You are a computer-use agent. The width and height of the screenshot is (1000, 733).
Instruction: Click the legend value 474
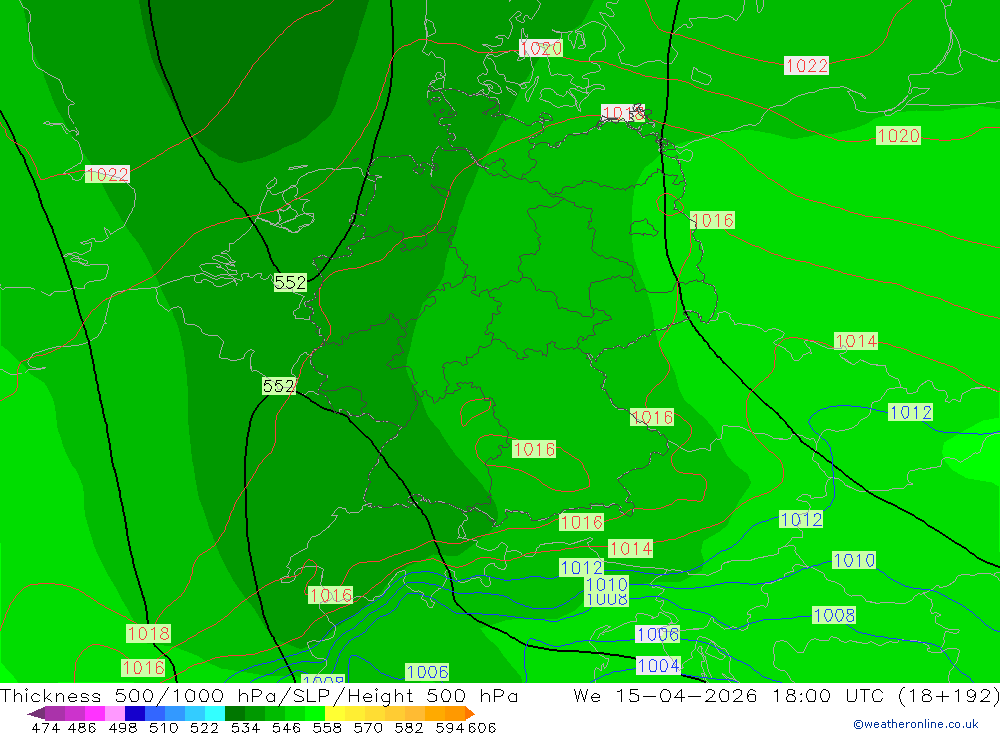click(x=45, y=727)
